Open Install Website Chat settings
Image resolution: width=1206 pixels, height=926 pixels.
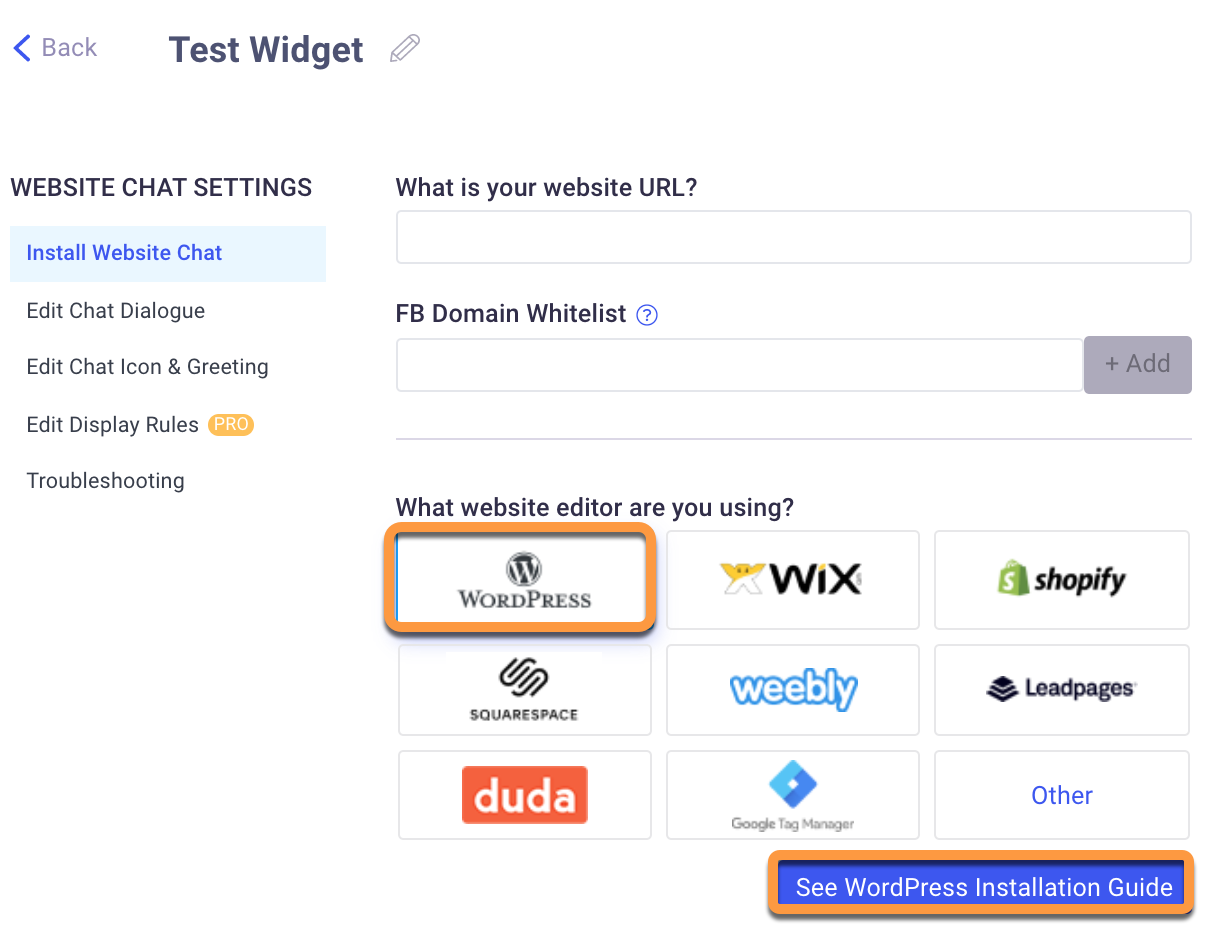point(125,253)
